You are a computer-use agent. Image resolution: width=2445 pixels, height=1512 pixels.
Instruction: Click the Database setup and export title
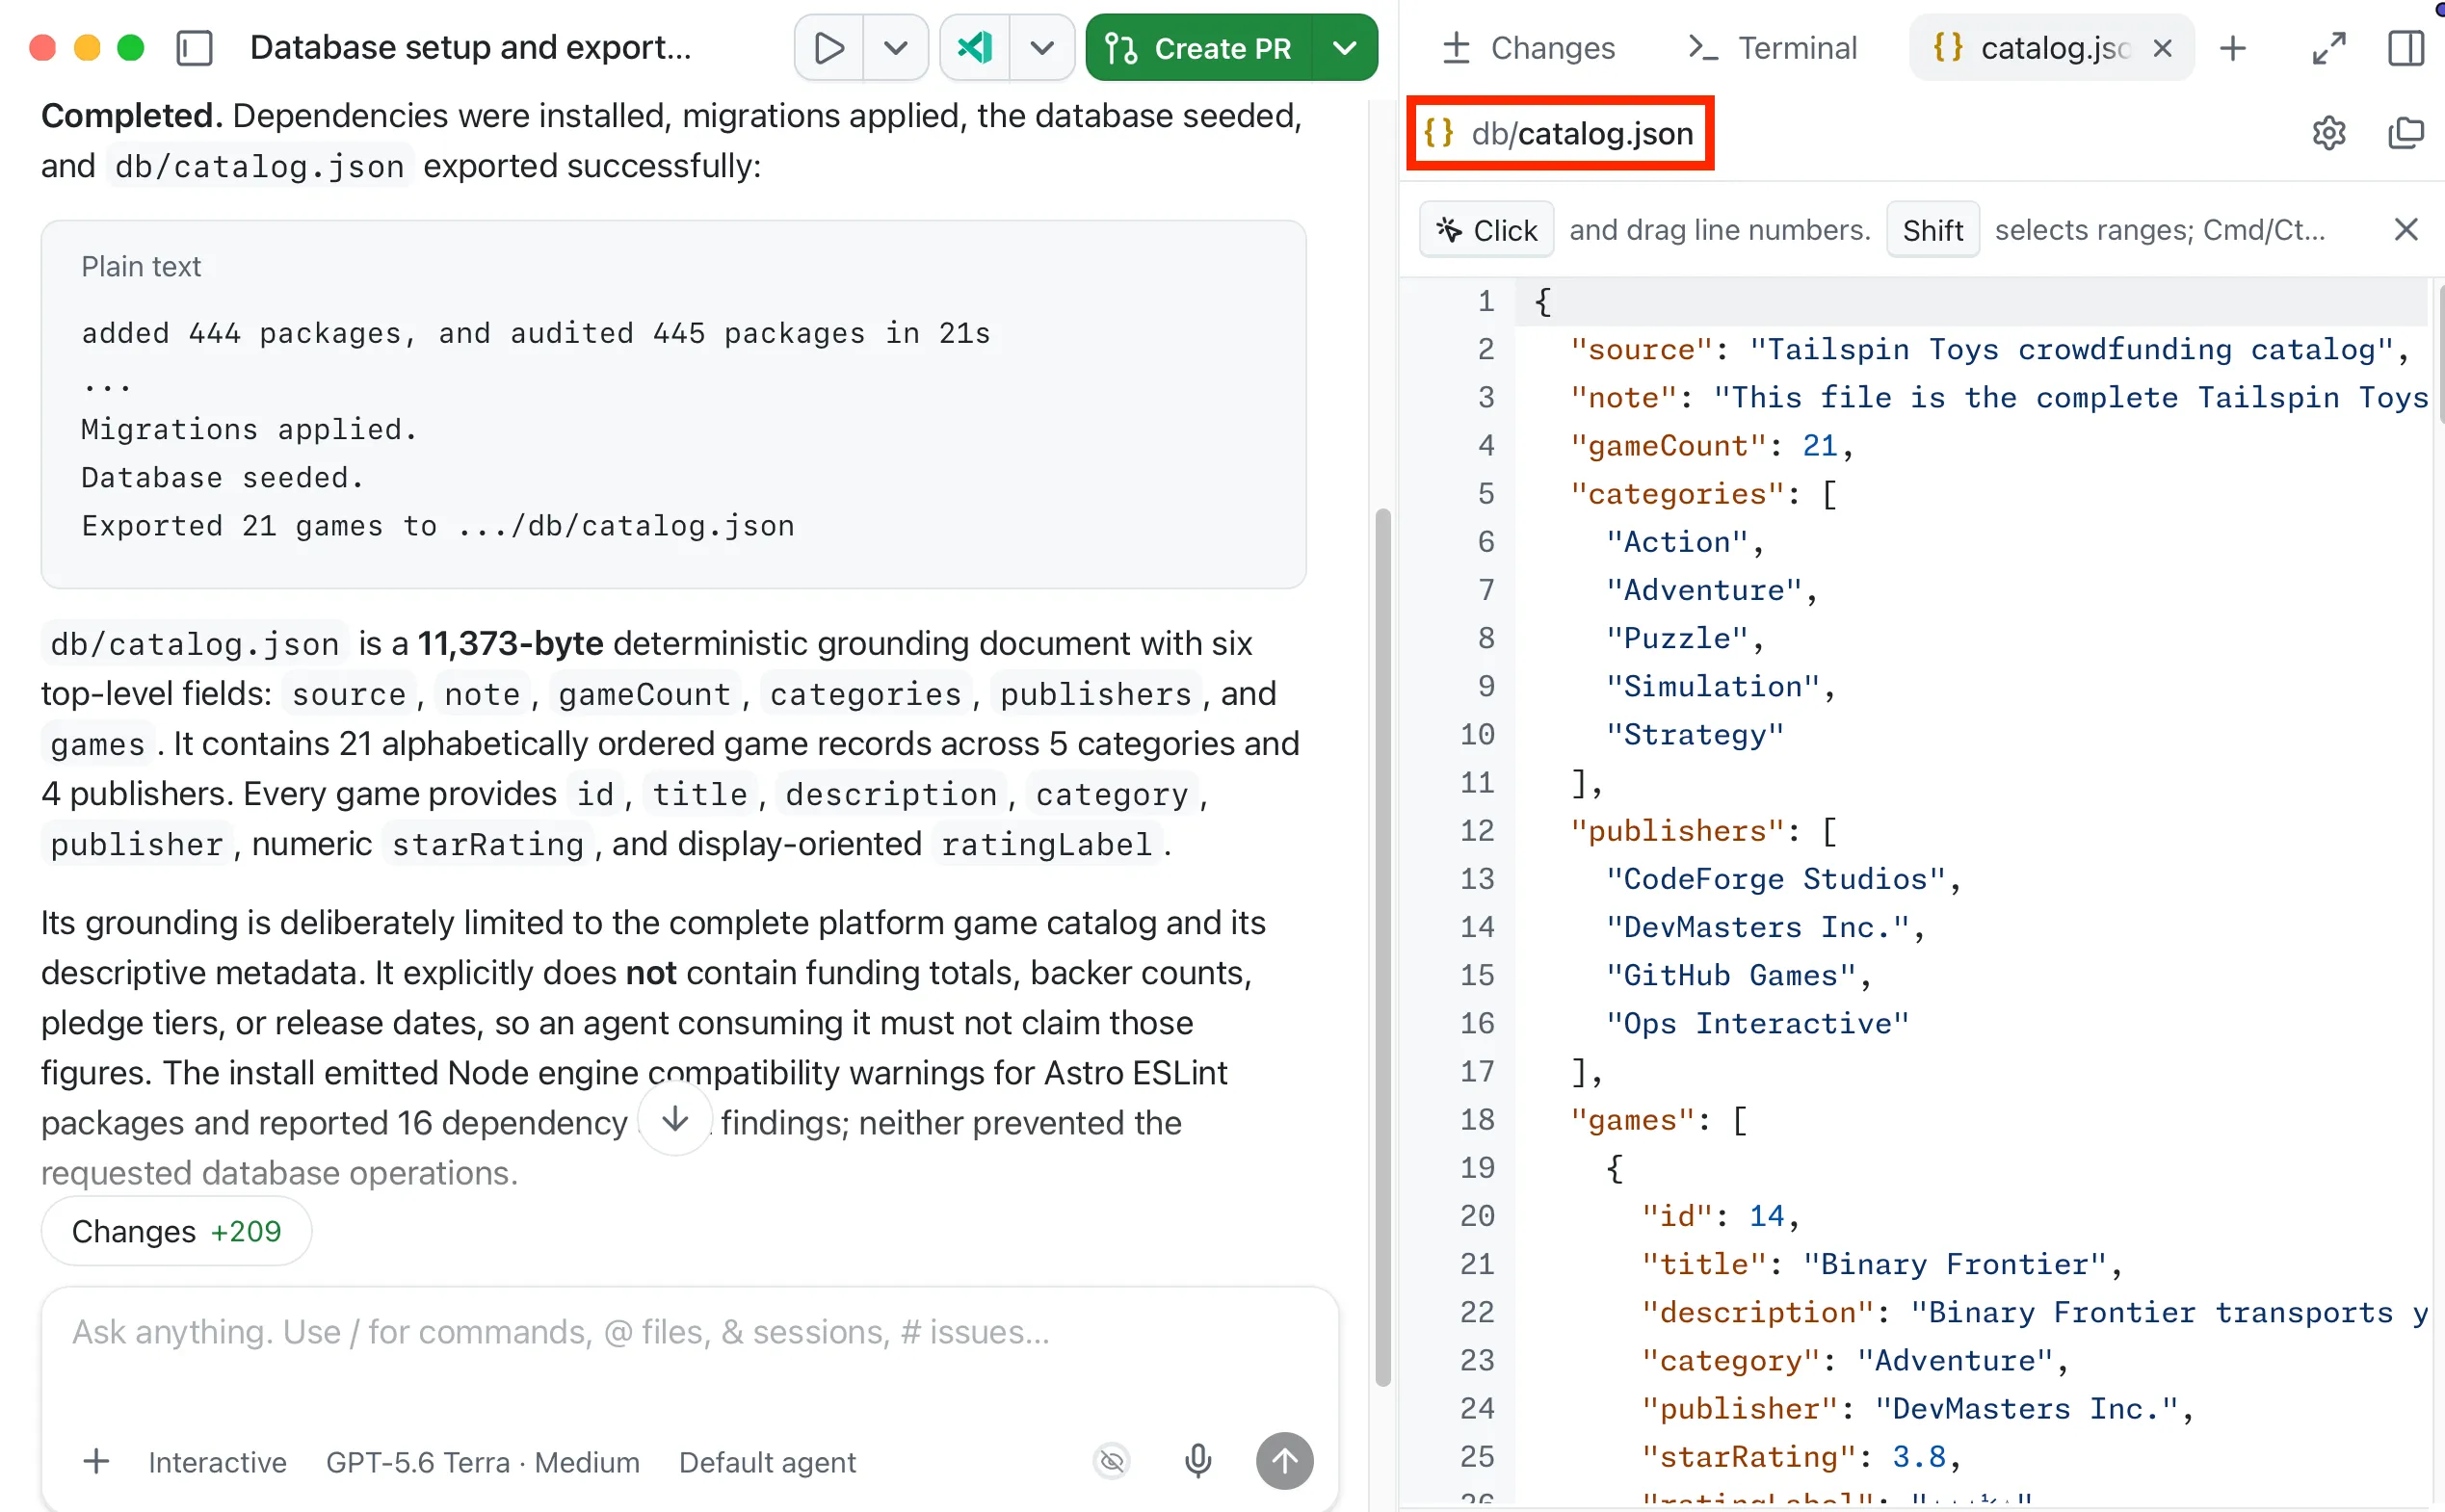(470, 48)
